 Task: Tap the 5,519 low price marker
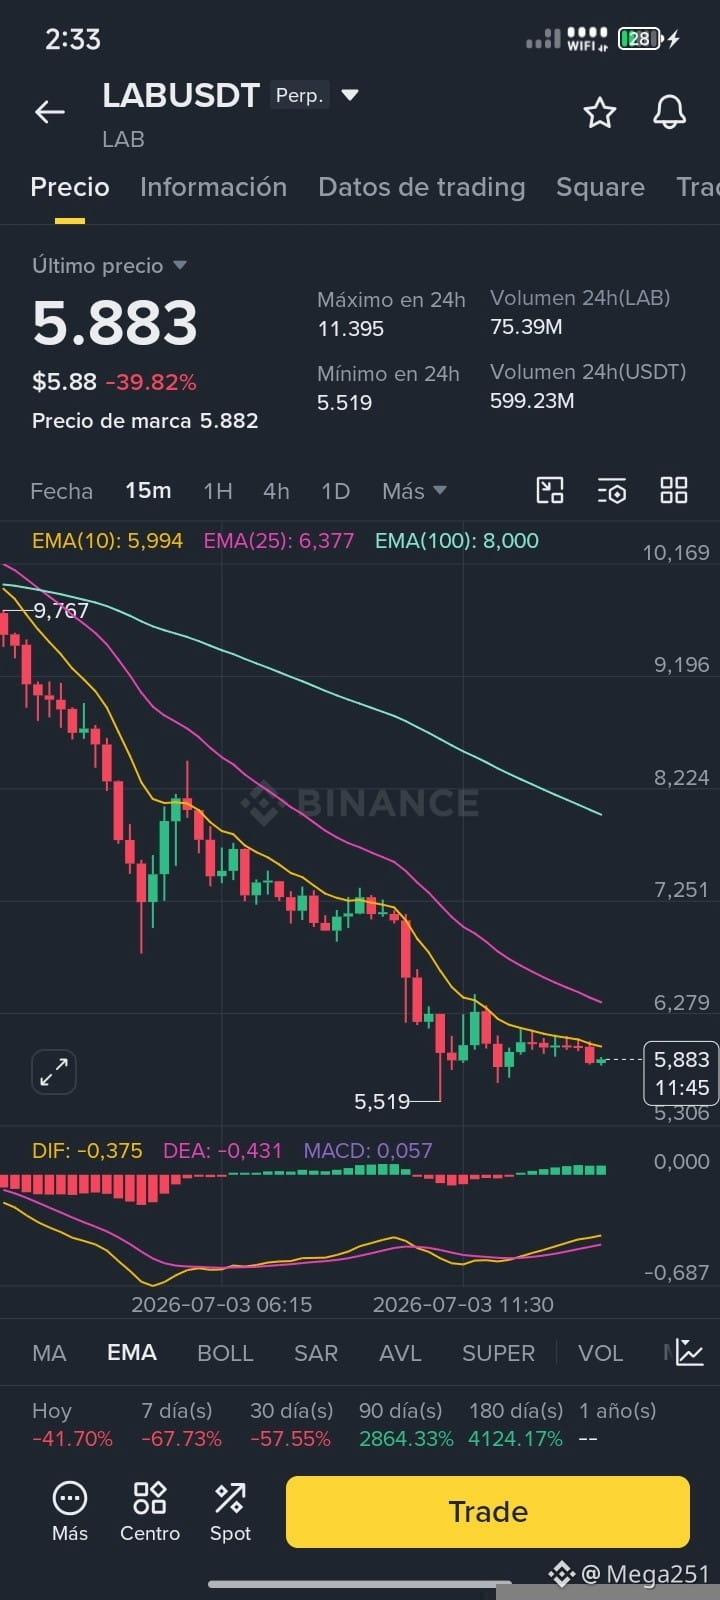click(382, 1101)
